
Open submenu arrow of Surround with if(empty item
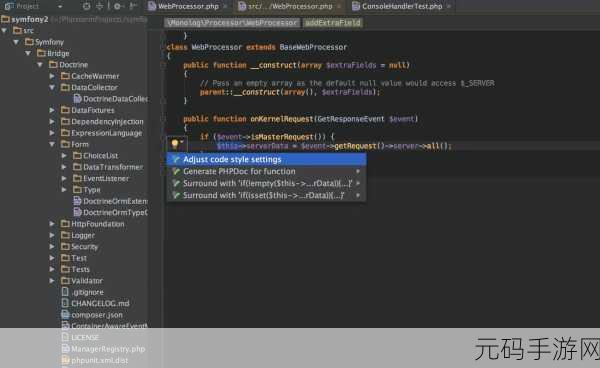pos(358,184)
